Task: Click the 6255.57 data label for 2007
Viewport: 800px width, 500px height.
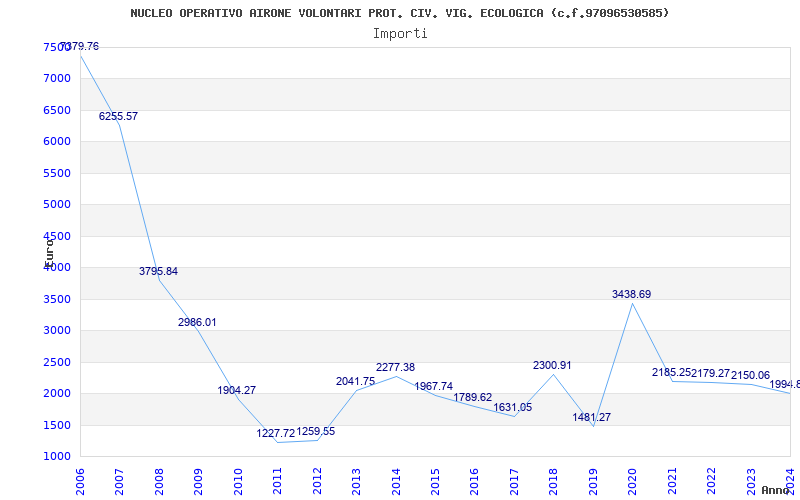Action: pos(118,117)
